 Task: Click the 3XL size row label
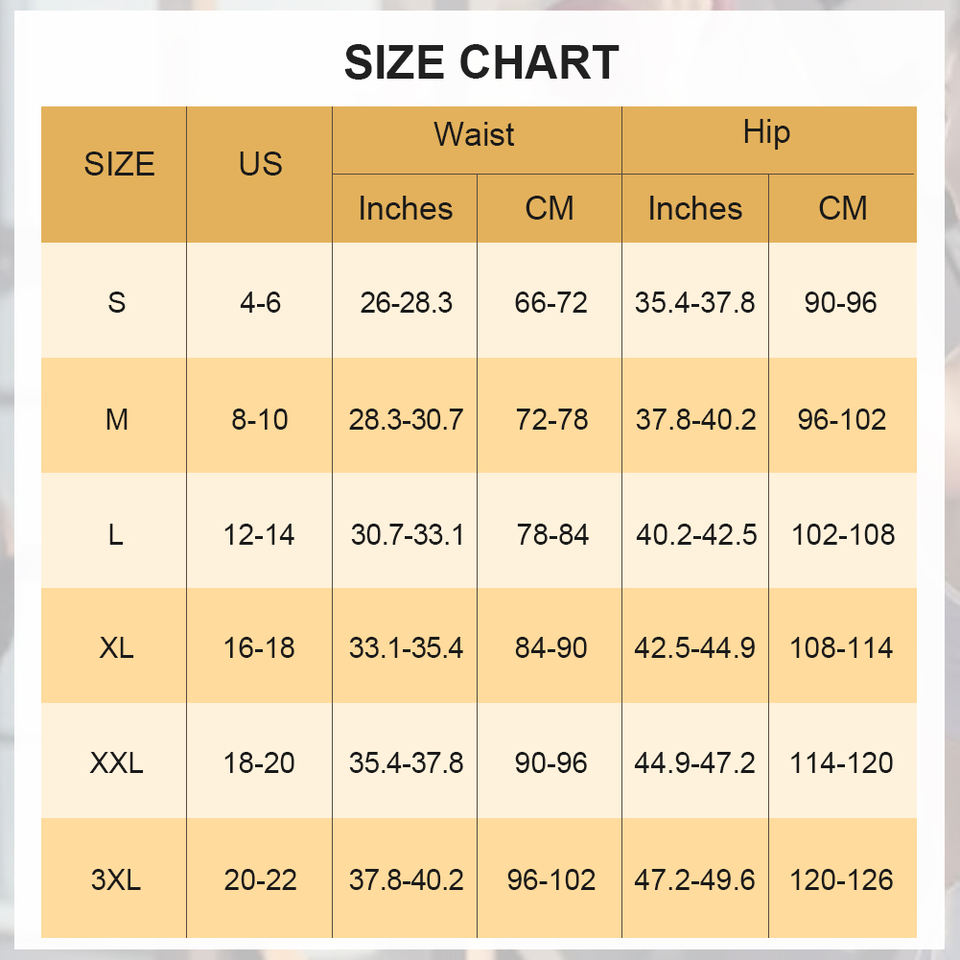(x=116, y=881)
